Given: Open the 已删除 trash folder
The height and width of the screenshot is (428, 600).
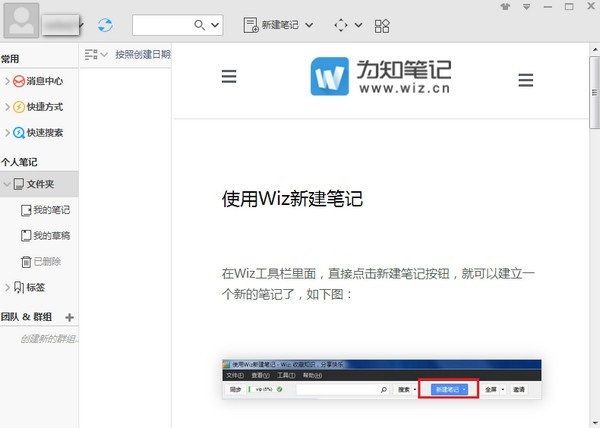Looking at the screenshot, I should 41,262.
